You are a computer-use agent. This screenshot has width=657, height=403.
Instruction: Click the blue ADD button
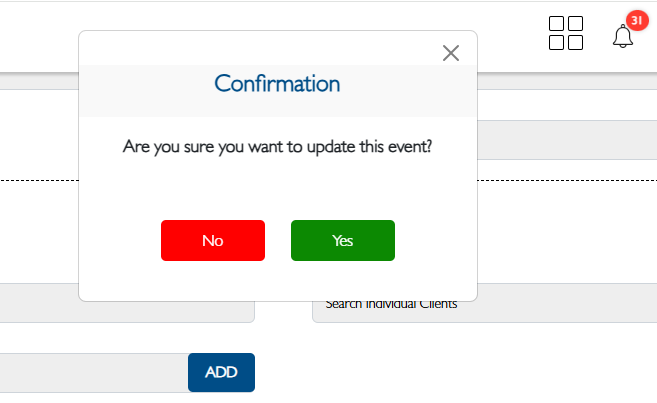tap(221, 372)
